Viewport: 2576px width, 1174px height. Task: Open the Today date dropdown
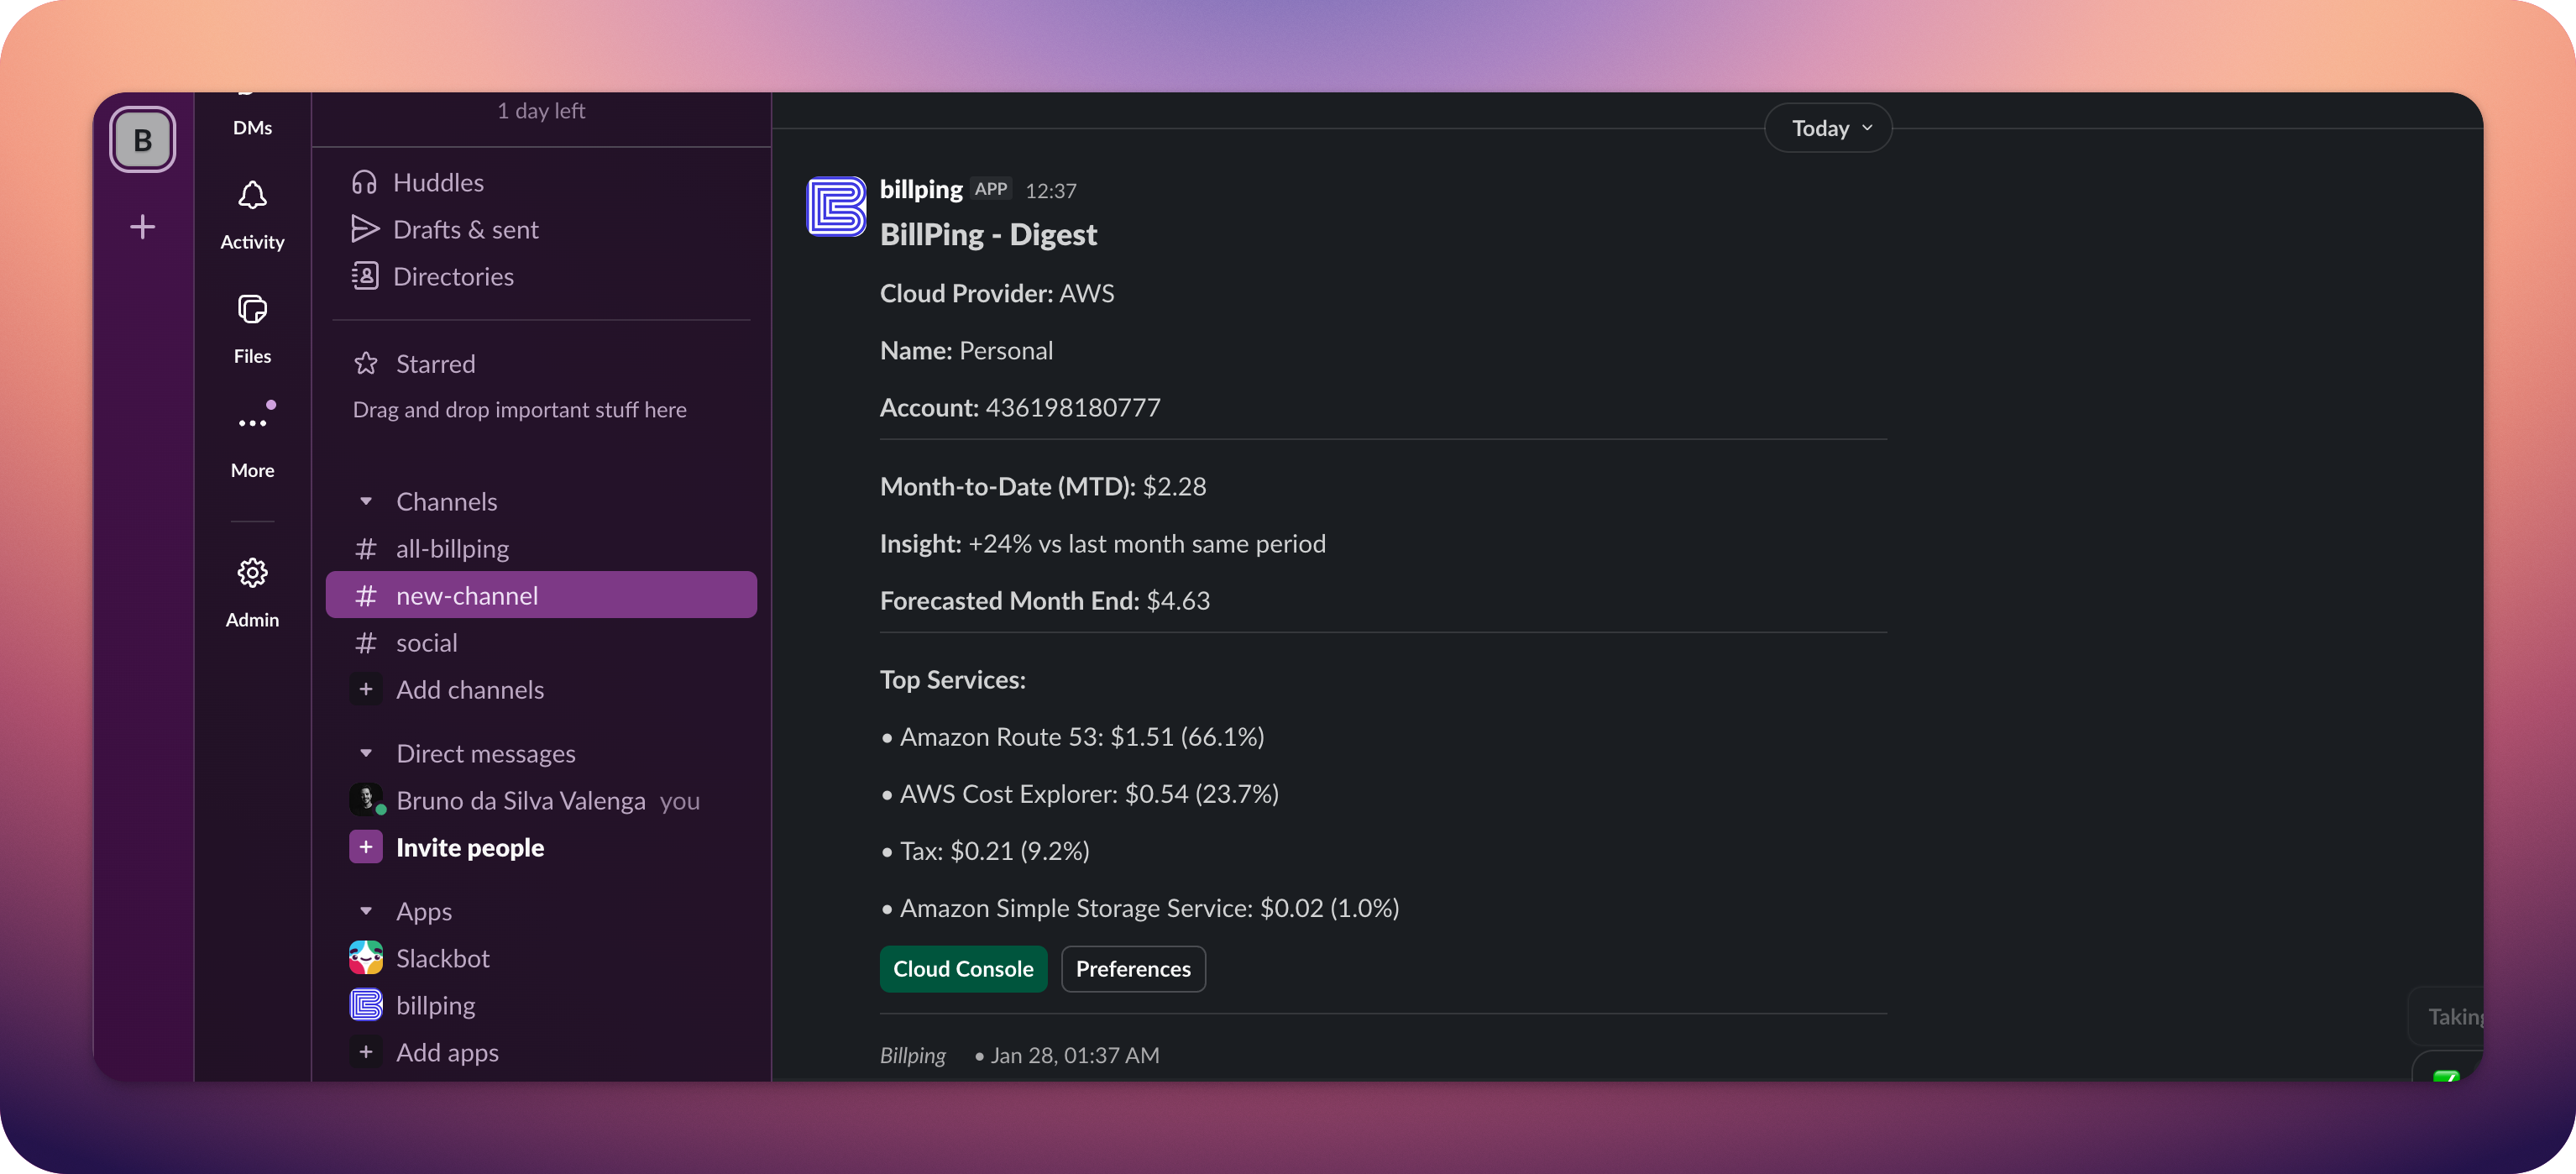point(1828,128)
